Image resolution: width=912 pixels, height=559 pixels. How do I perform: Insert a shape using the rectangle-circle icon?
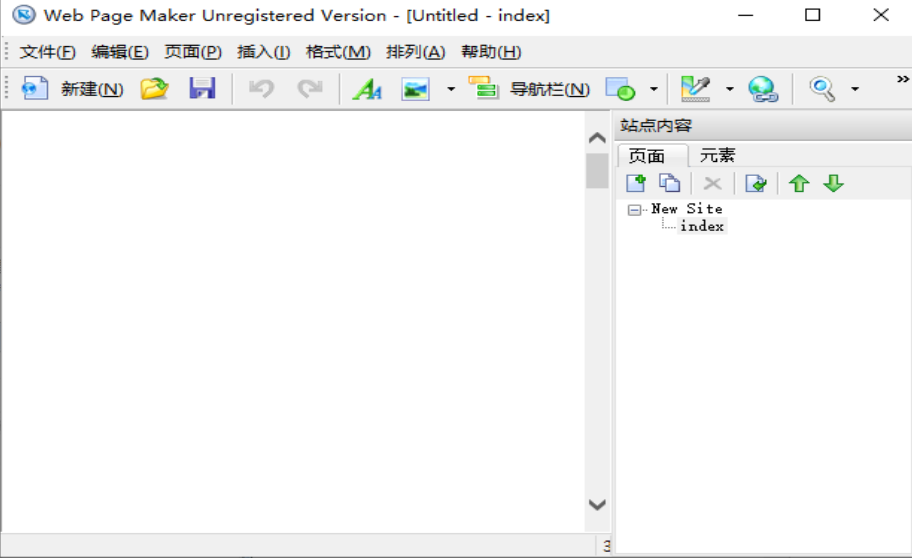(620, 89)
